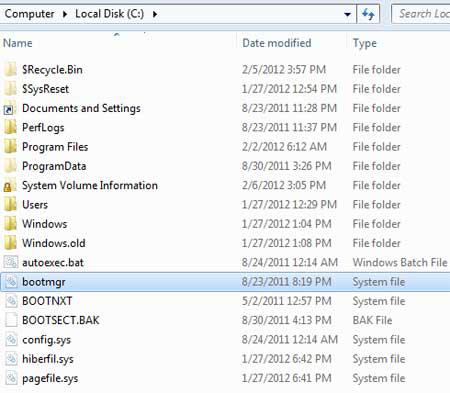Go to Computer in the breadcrumb
Image resolution: width=450 pixels, height=393 pixels.
[29, 14]
